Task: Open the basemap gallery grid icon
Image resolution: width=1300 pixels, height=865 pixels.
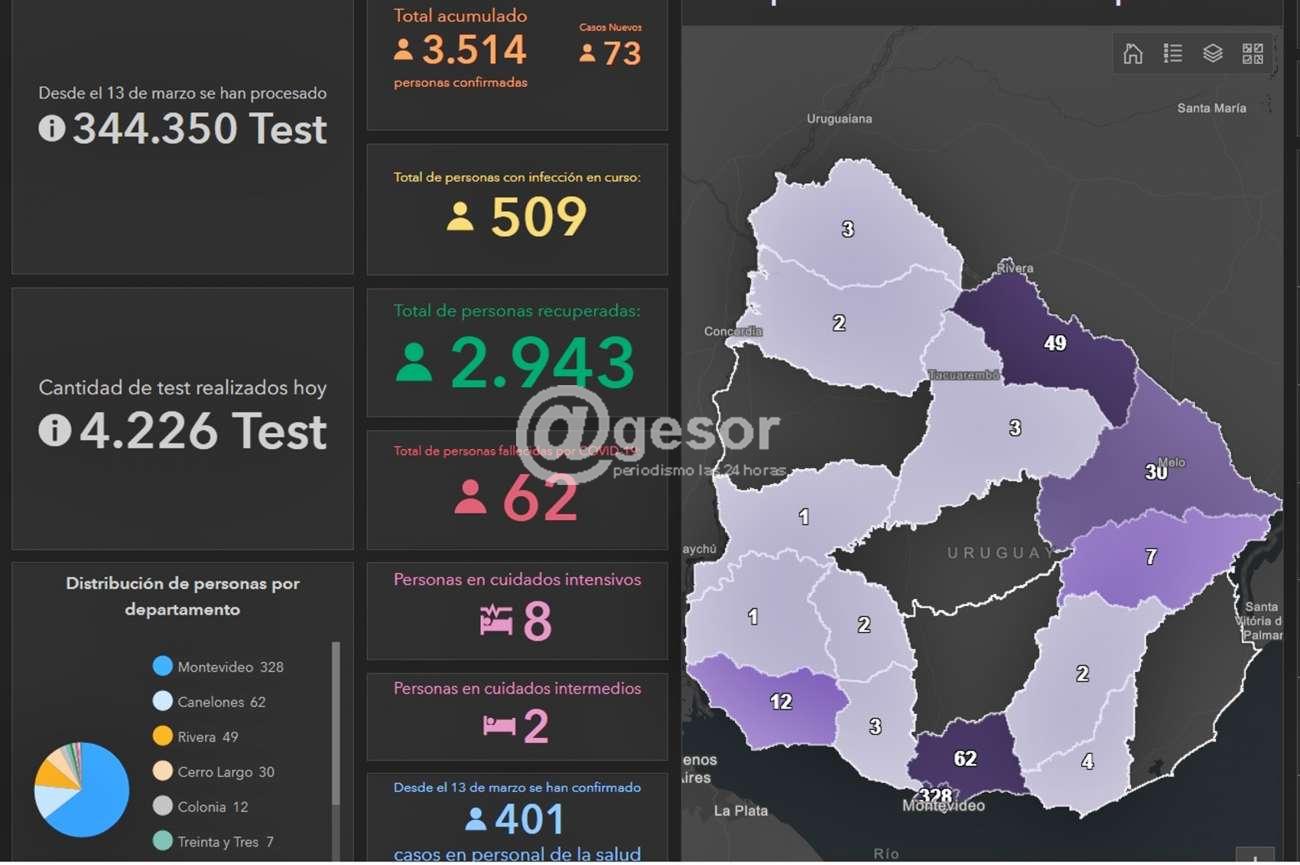Action: [1252, 54]
